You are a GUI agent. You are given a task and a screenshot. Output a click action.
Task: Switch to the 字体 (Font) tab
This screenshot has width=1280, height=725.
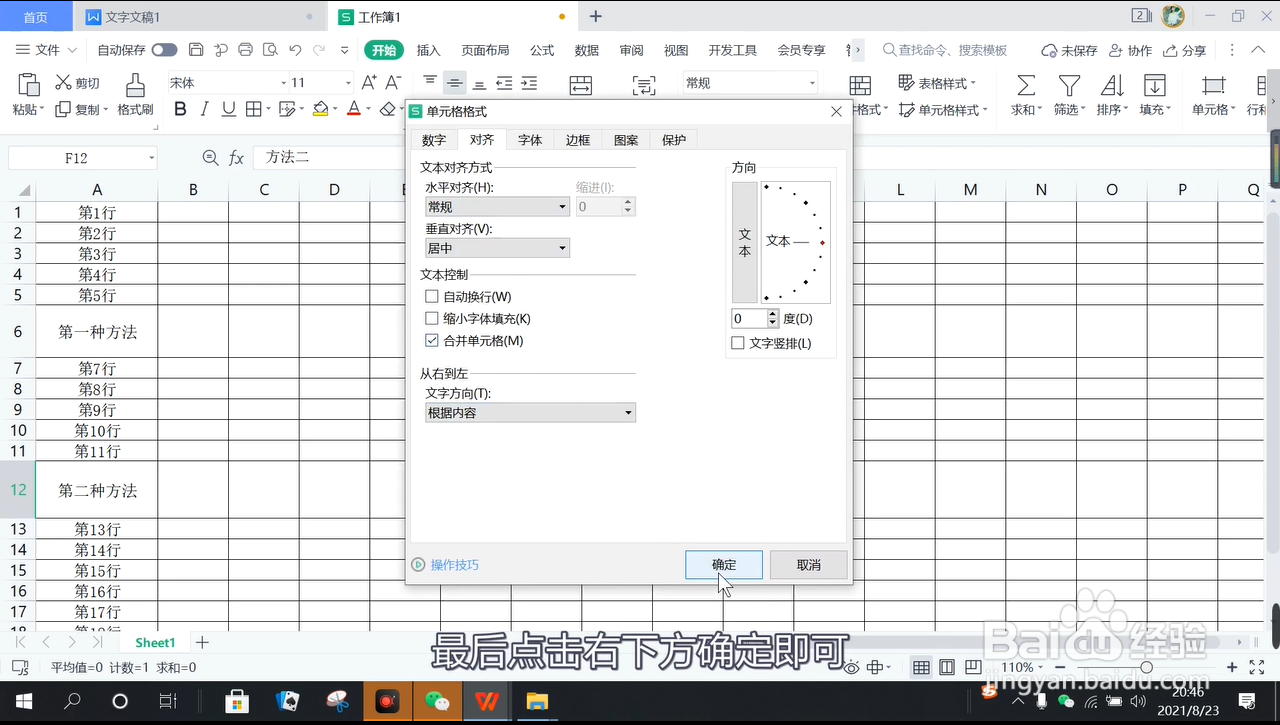coord(529,140)
